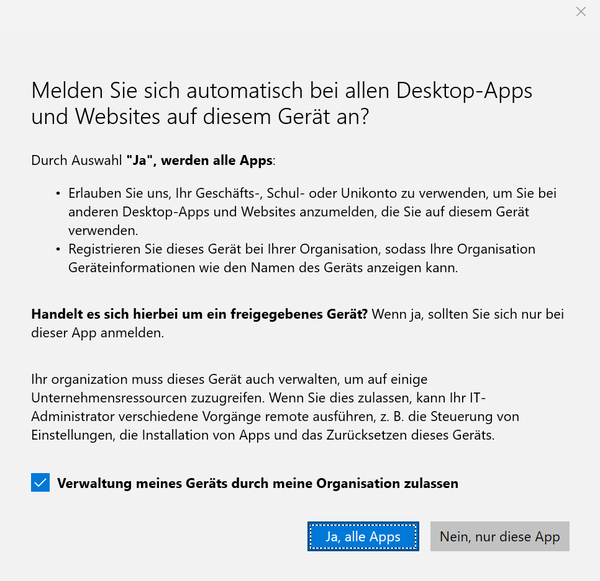
Task: Uncheck the device management checkbox
Action: tap(40, 483)
